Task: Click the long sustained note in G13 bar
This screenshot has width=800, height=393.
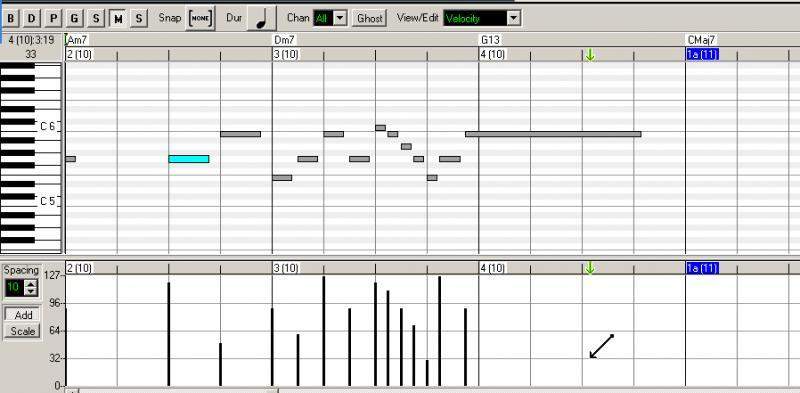Action: 553,134
